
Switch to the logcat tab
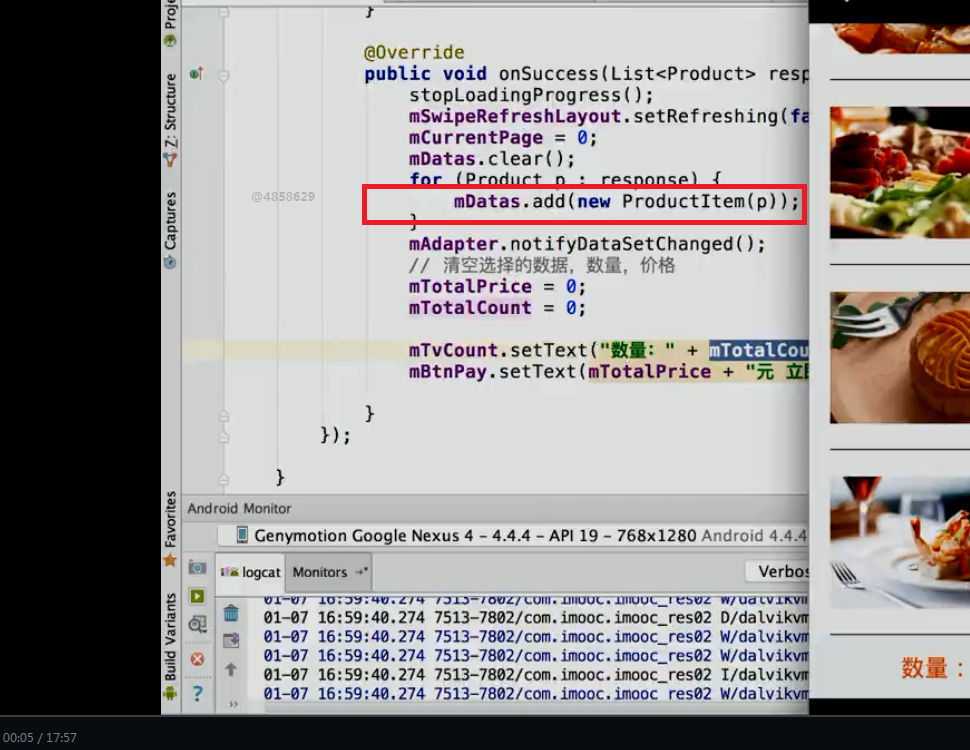[251, 572]
